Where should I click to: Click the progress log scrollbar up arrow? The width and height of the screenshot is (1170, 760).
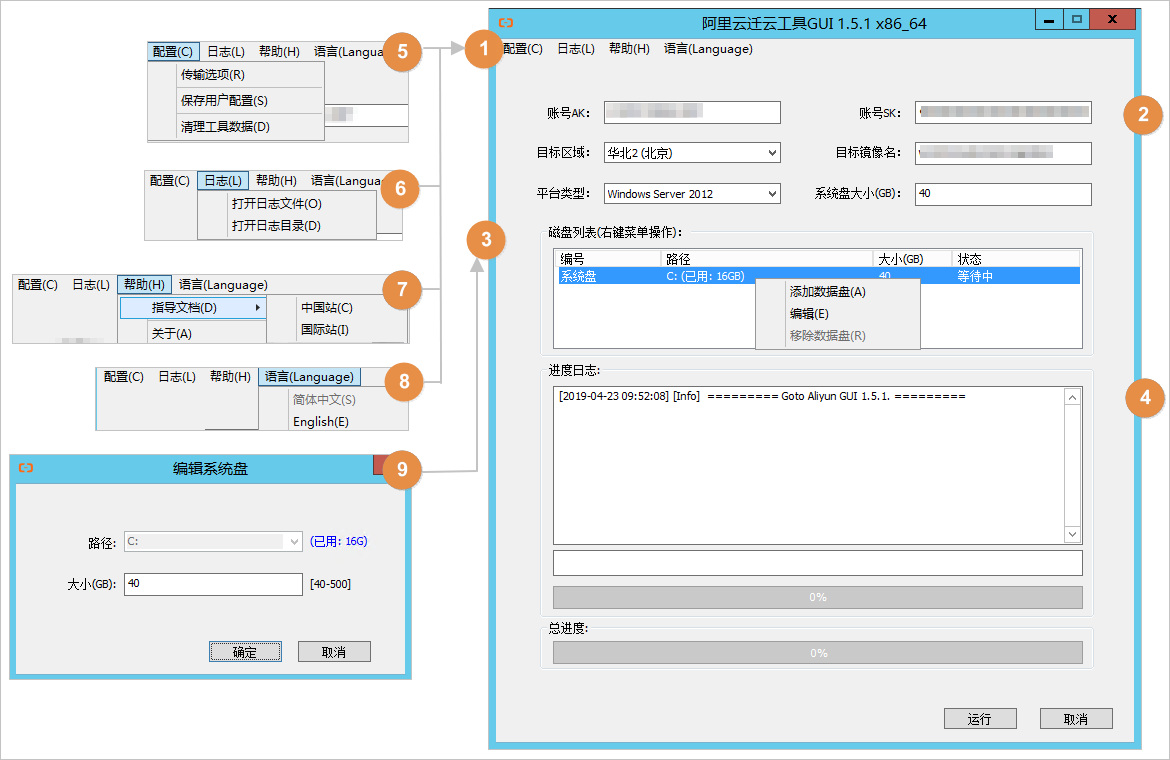pos(1072,398)
